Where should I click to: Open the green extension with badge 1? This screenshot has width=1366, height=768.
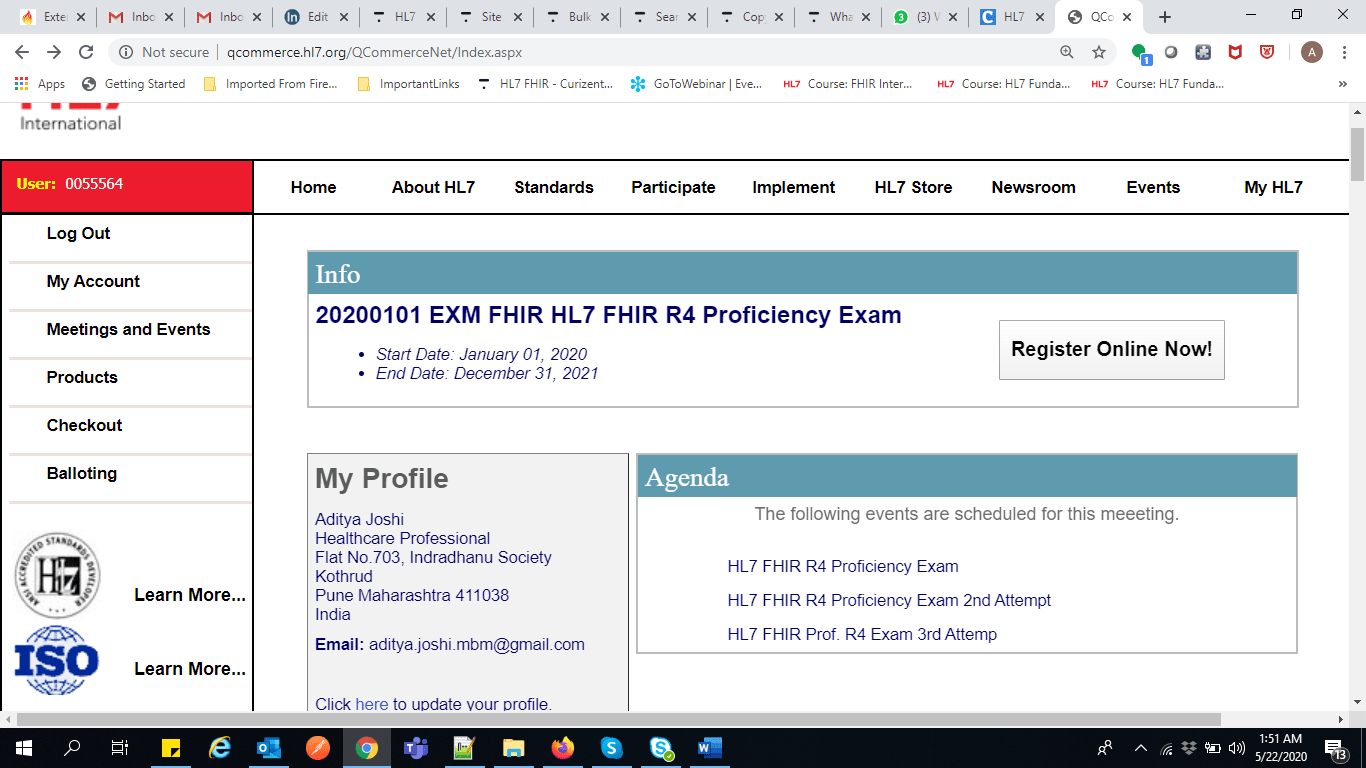pyautogui.click(x=1140, y=53)
